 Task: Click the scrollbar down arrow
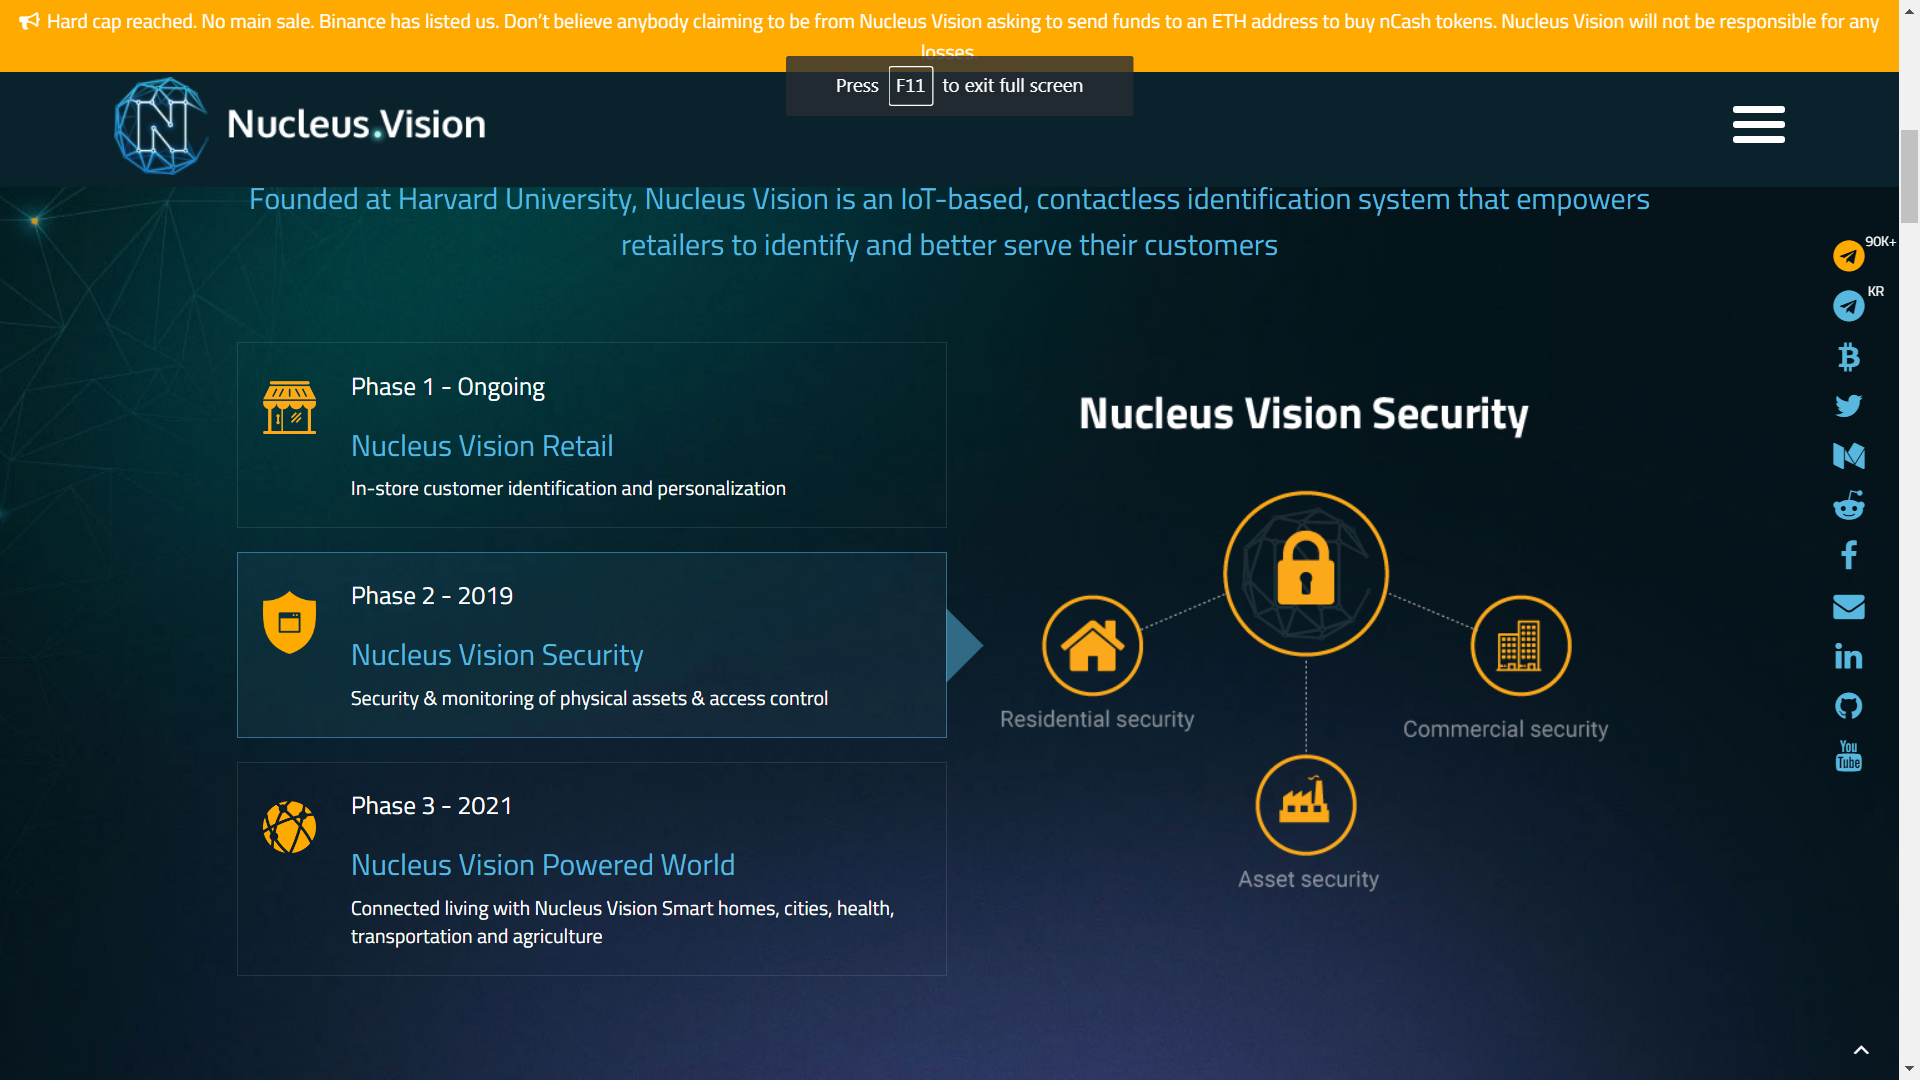[x=1909, y=1069]
